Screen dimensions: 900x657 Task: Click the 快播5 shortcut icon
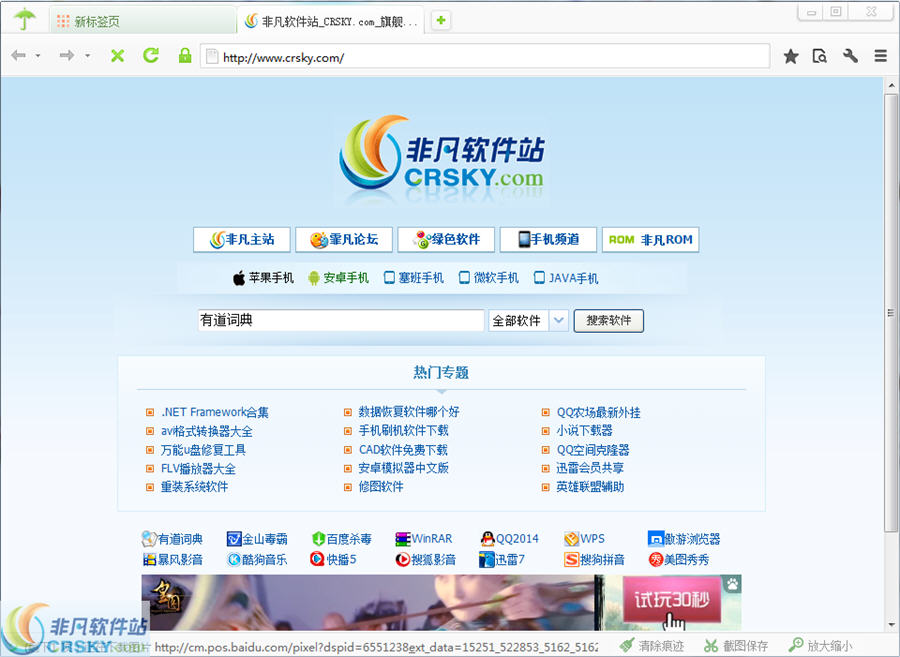coord(317,559)
